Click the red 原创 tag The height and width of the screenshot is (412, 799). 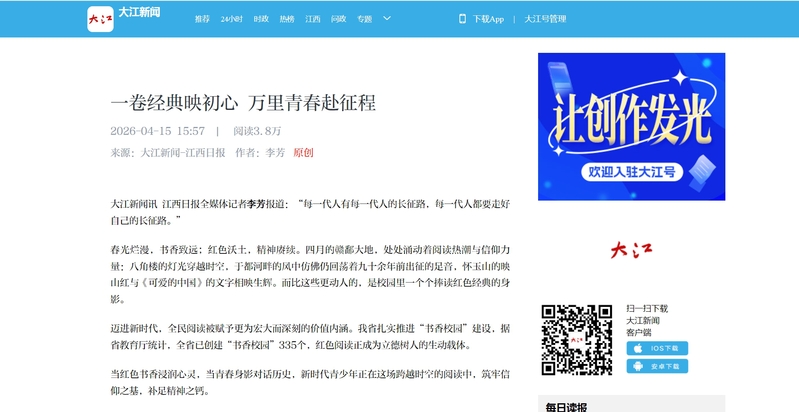[x=303, y=153]
